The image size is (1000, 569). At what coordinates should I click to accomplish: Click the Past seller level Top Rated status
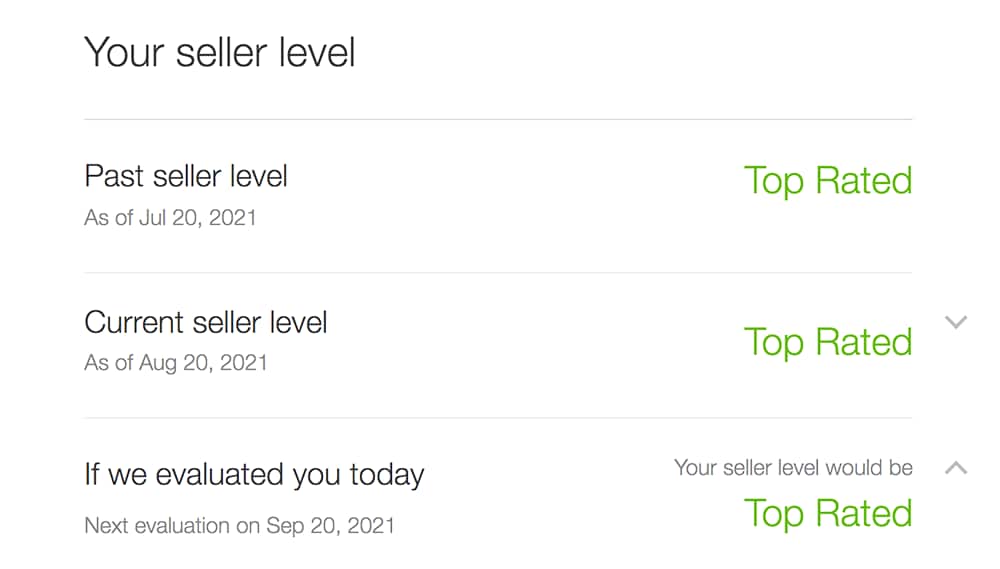[x=828, y=181]
